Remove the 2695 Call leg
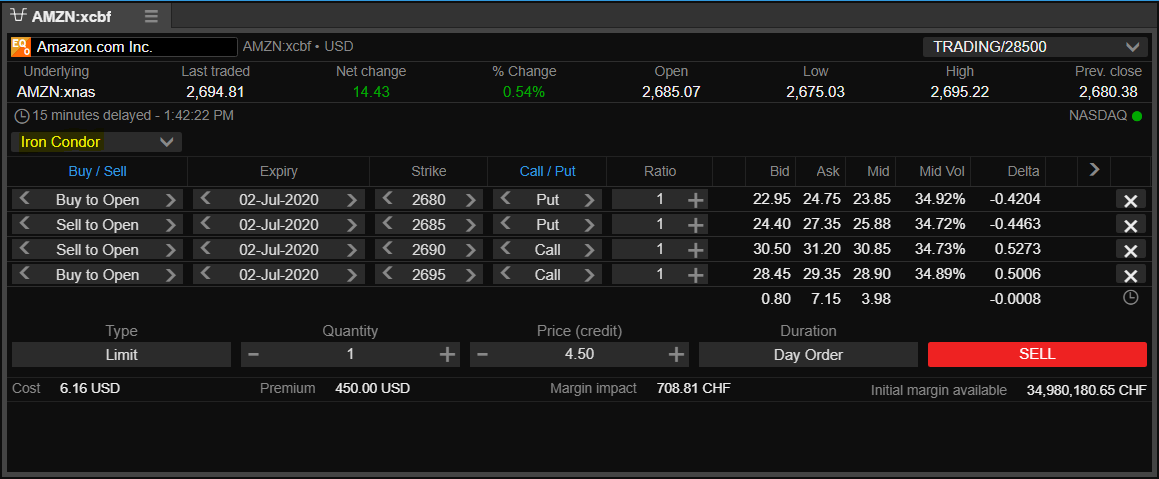The image size is (1159, 479). [1129, 276]
